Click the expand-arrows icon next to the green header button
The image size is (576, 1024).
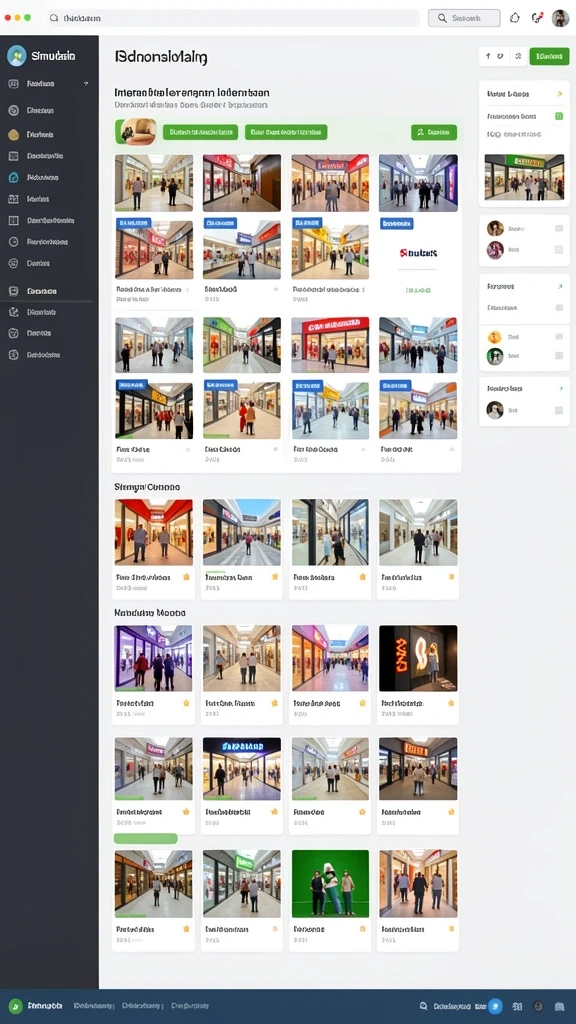click(x=518, y=56)
